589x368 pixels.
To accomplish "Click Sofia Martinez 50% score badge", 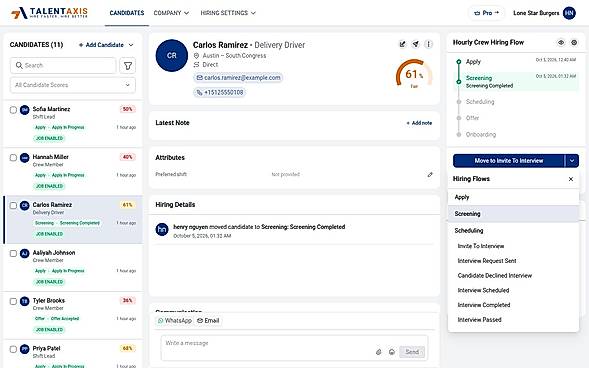I will pyautogui.click(x=128, y=109).
